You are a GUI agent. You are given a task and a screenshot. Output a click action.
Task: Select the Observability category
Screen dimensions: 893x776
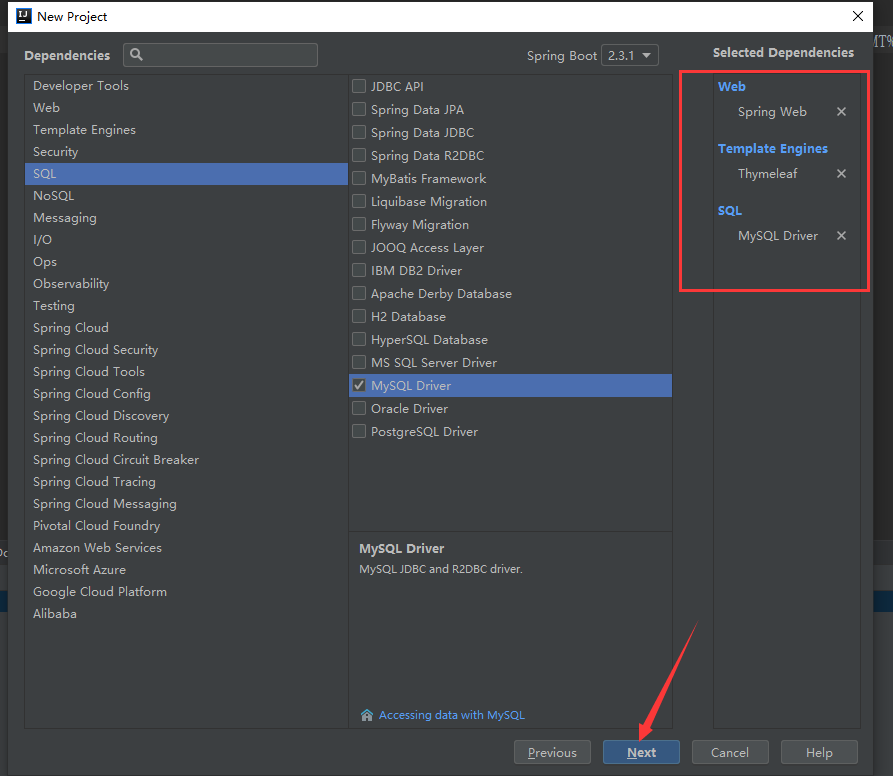pyautogui.click(x=186, y=284)
